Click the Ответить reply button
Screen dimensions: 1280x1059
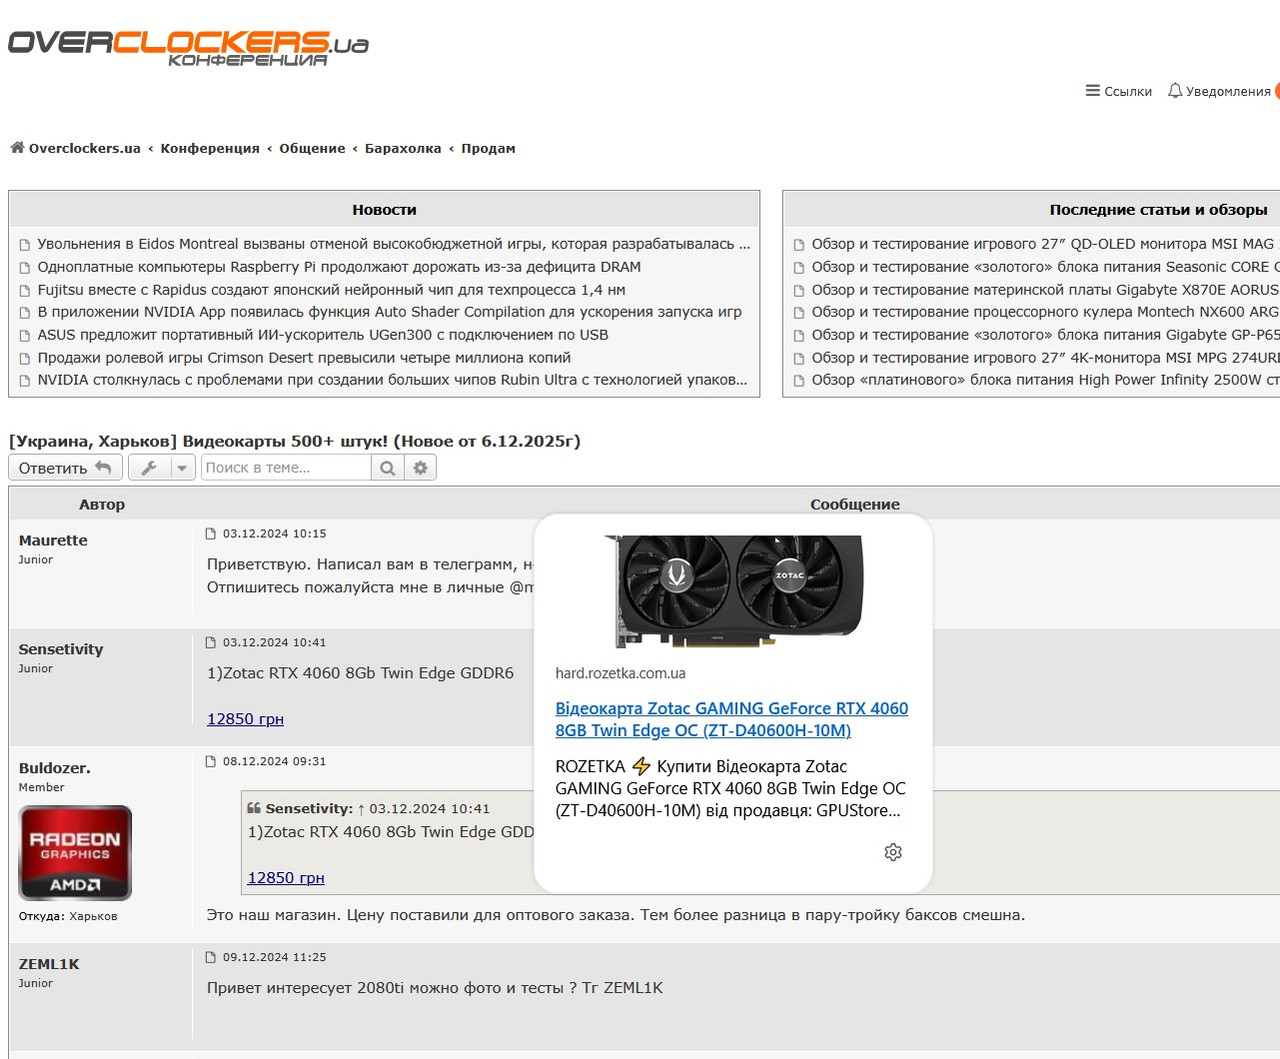pos(65,468)
